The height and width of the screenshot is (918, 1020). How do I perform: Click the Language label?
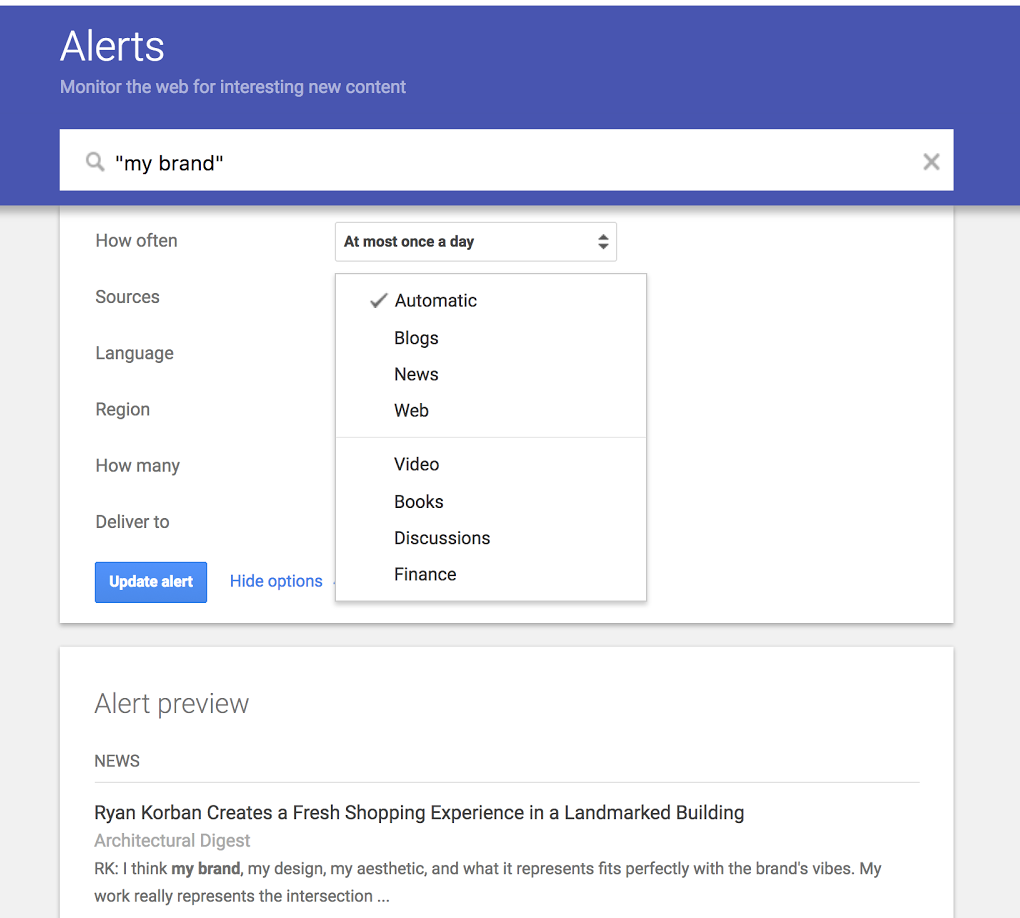point(135,353)
